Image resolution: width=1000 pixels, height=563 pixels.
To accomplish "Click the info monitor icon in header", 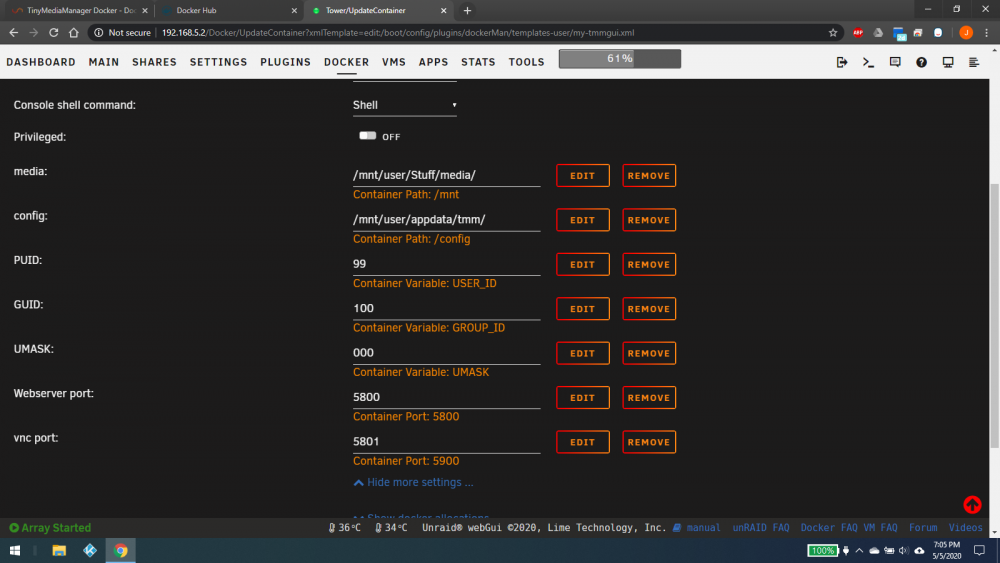I will [x=948, y=62].
